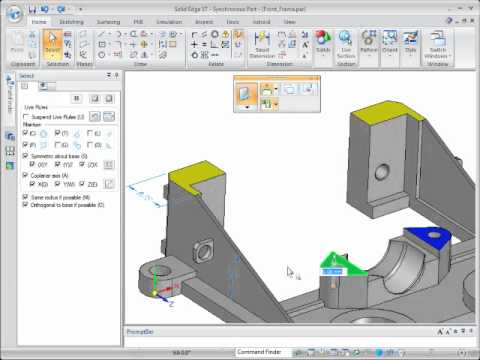
Task: Click the Pattern icon
Action: coord(368,39)
